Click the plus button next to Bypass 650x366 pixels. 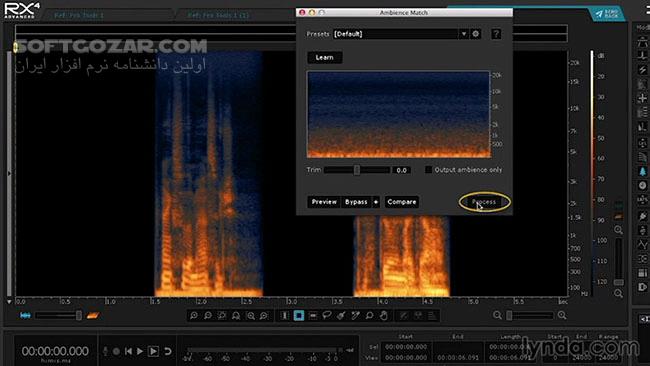376,202
